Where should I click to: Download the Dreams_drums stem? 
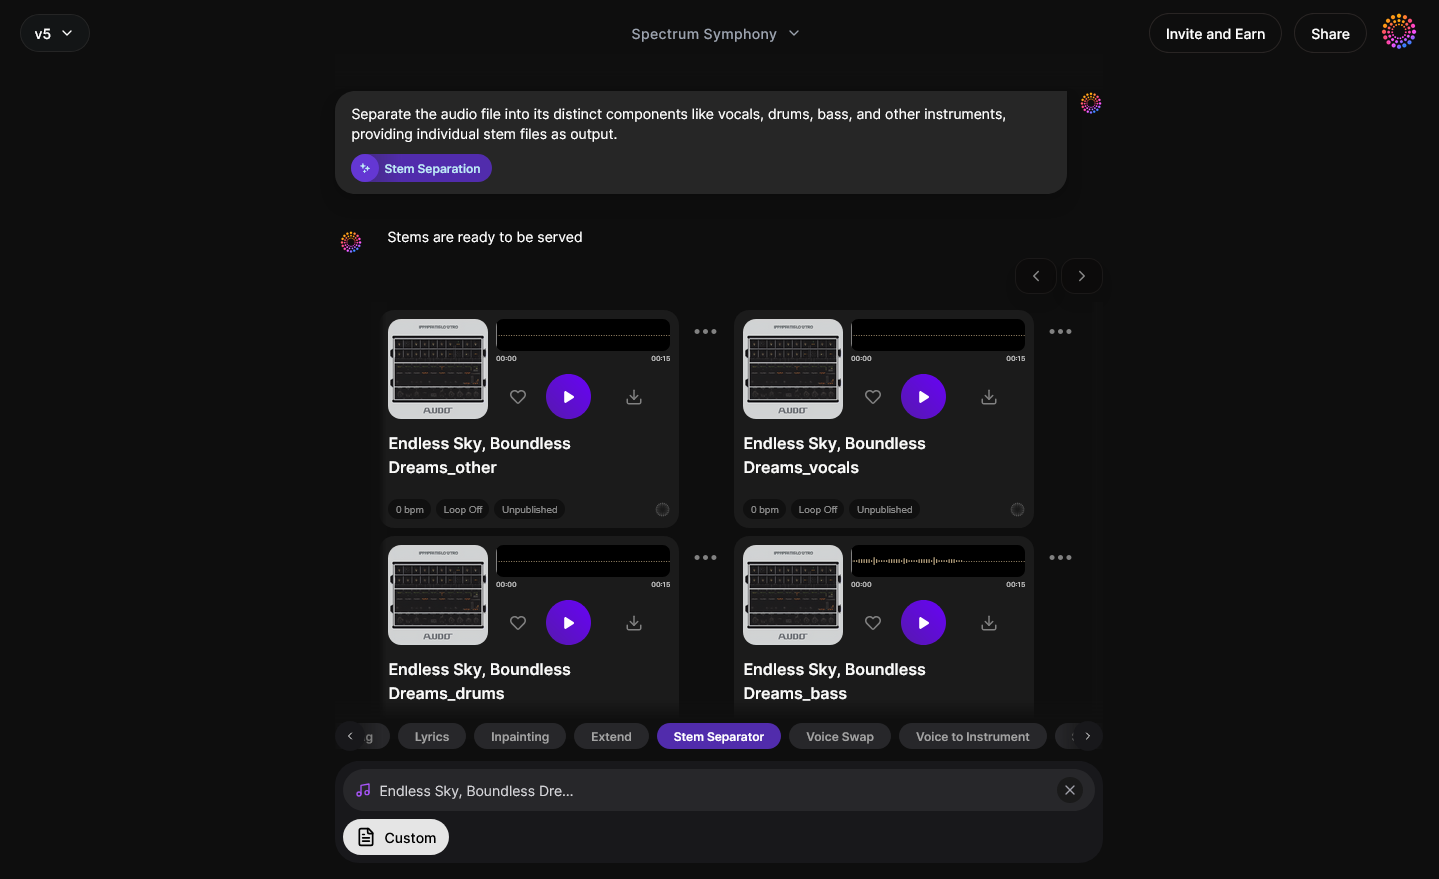634,623
